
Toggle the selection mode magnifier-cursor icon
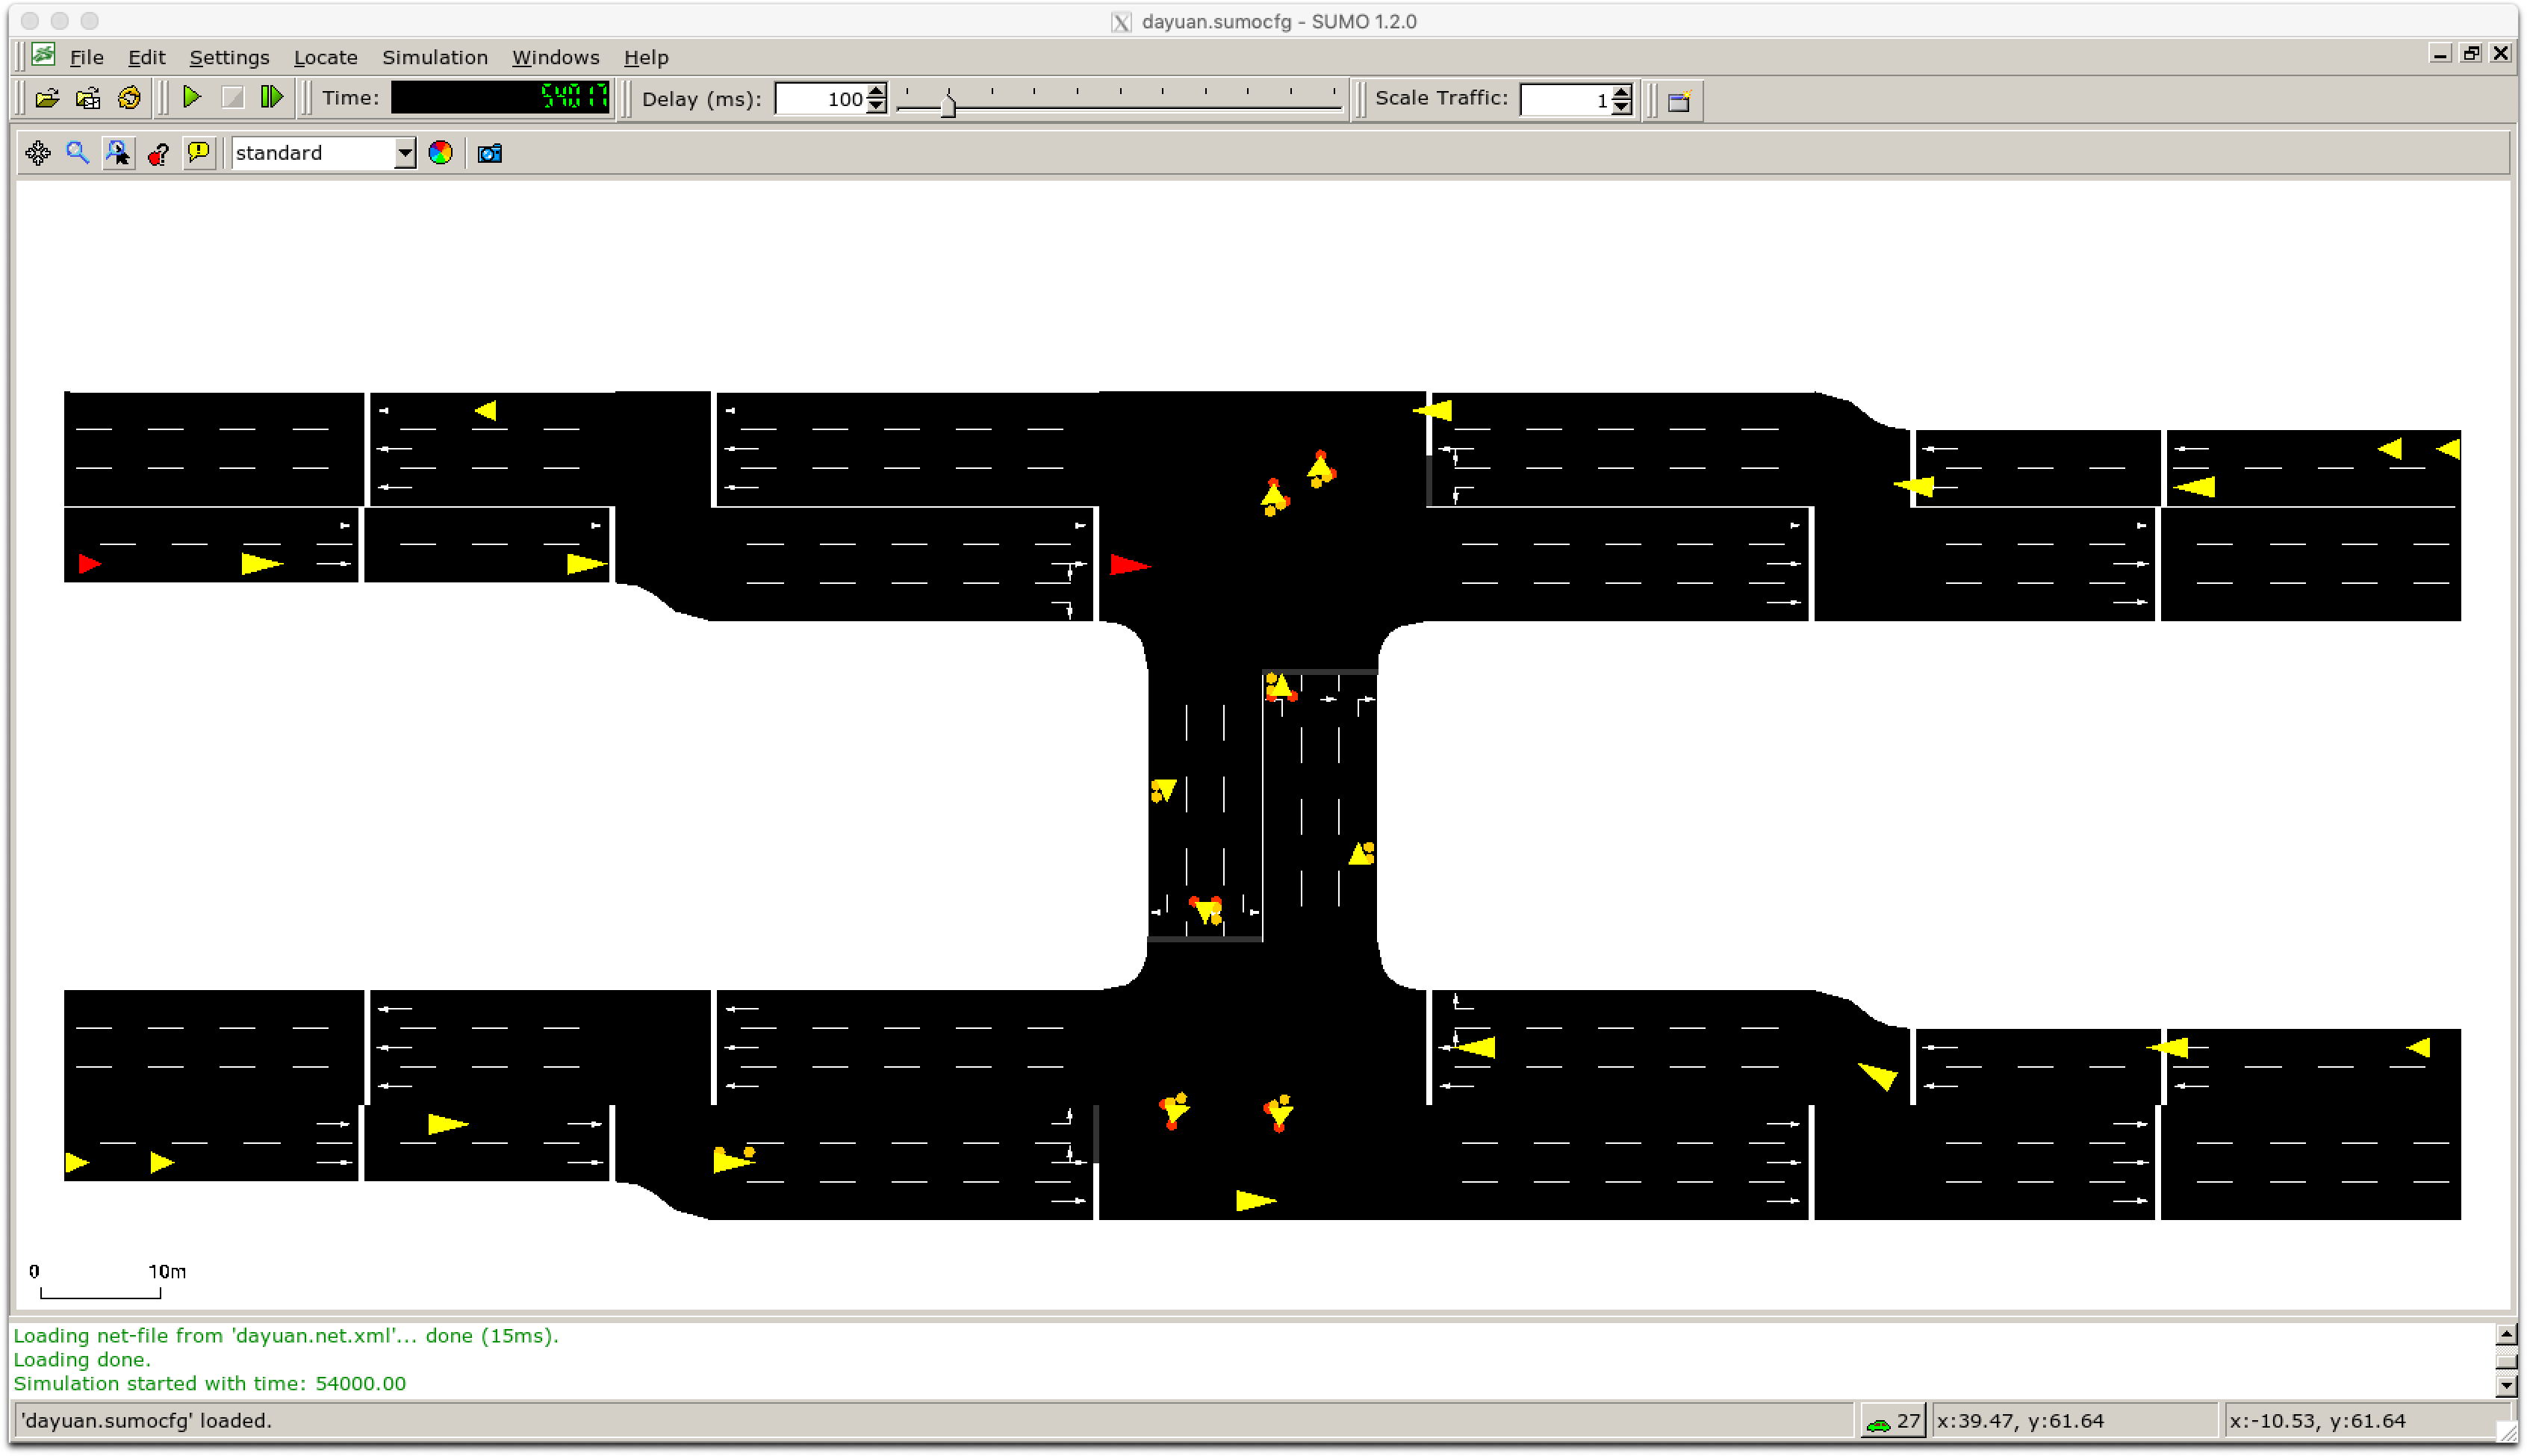coord(118,153)
